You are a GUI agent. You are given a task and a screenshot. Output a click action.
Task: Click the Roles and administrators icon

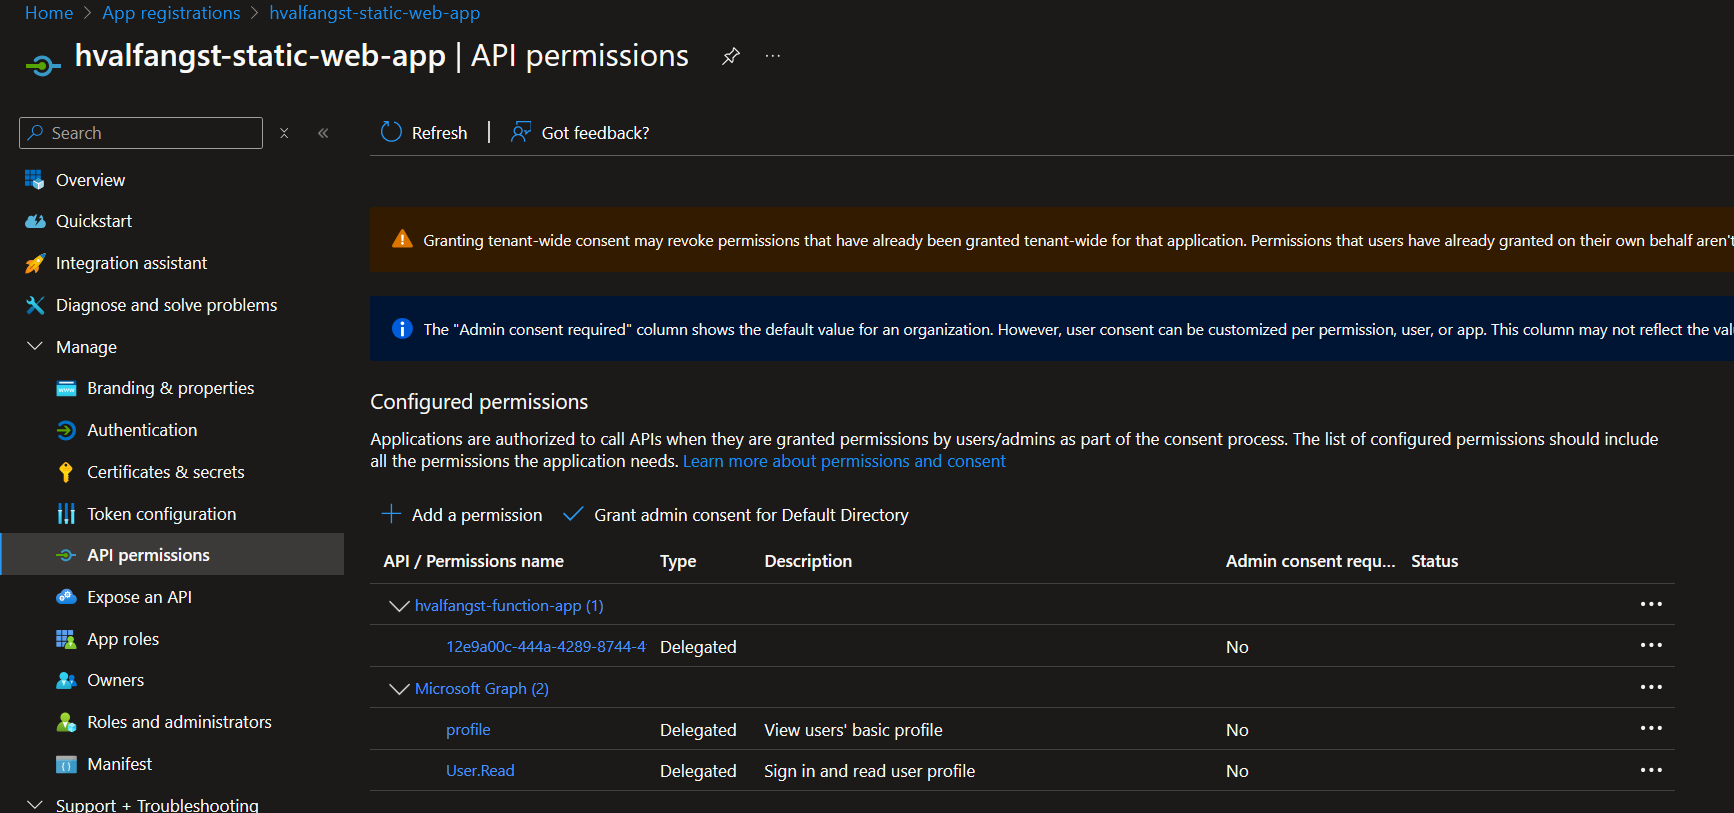[x=66, y=722]
